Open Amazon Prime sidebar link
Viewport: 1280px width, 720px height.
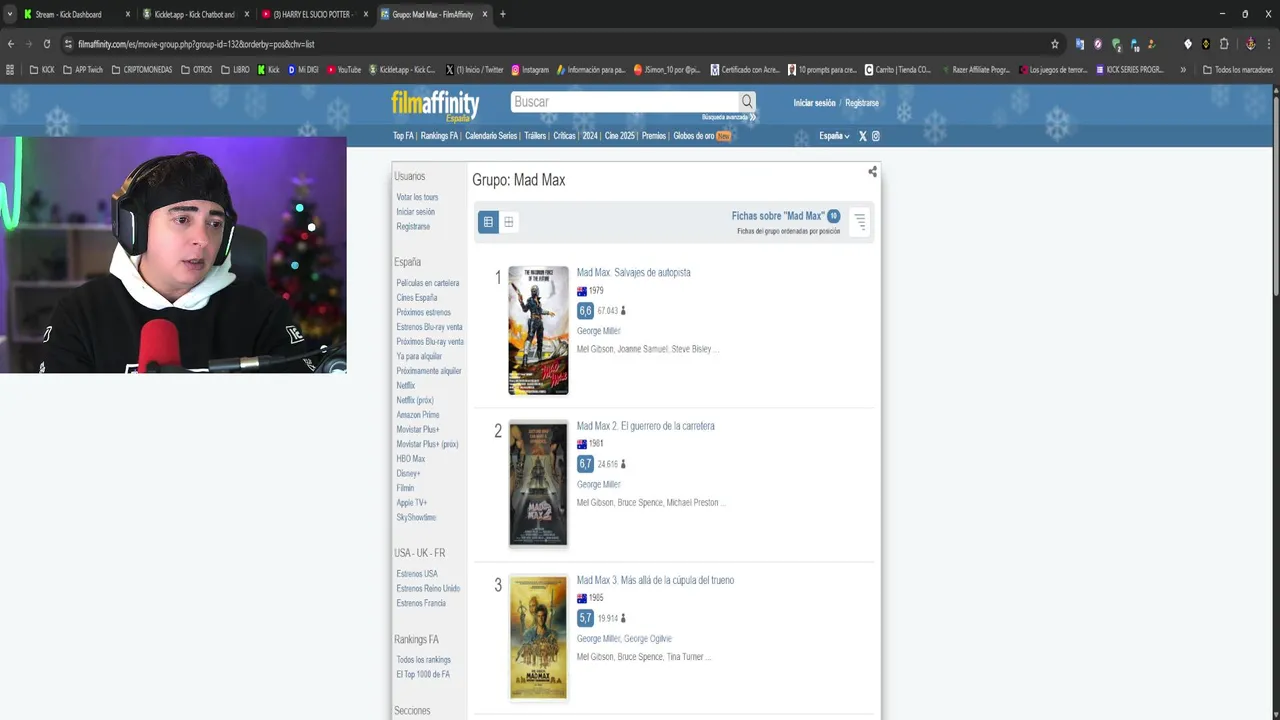[x=417, y=414]
